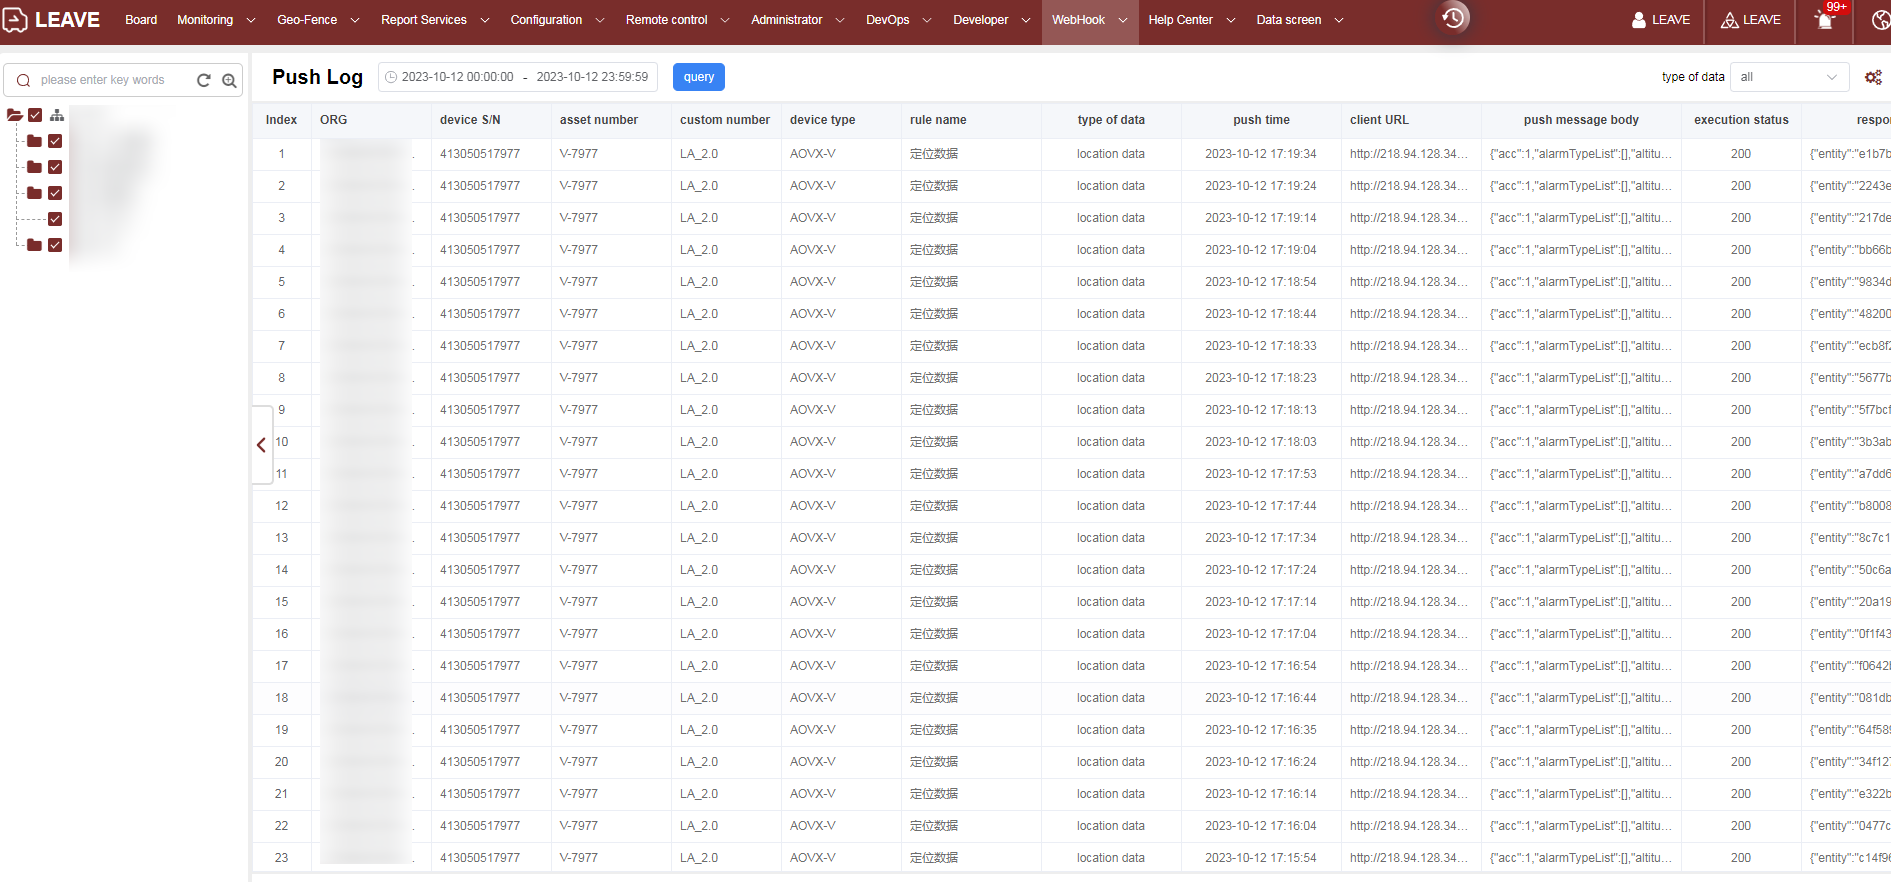Toggle the last child folder checkbox
The width and height of the screenshot is (1891, 882).
coord(55,245)
